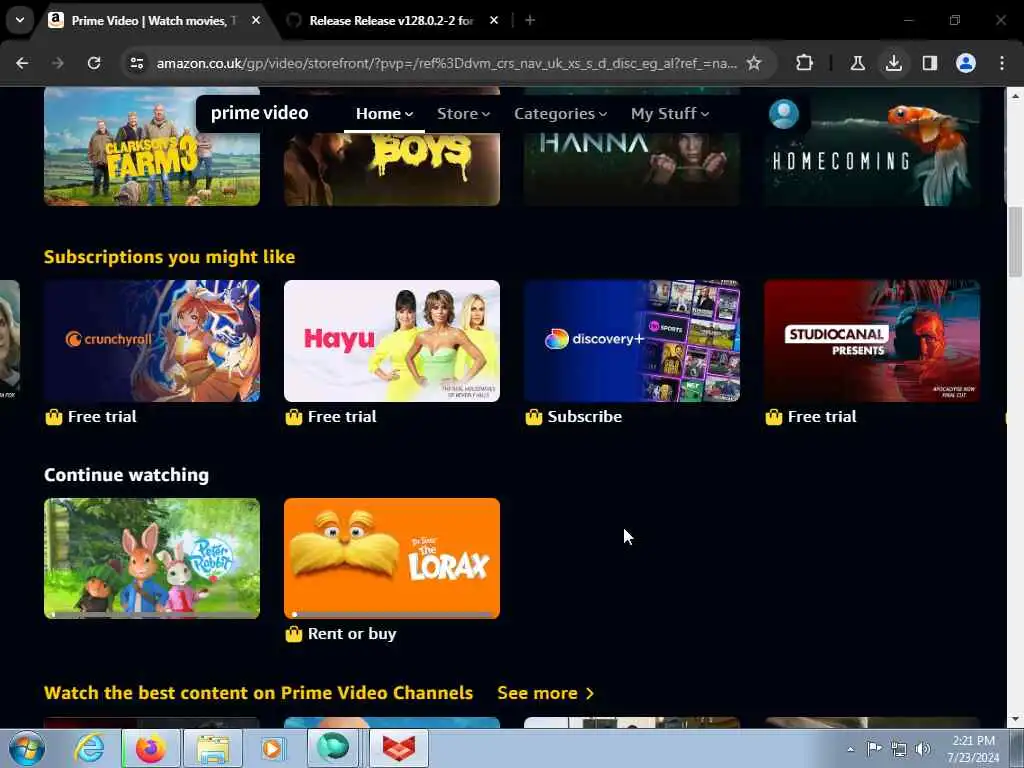Screen dimensions: 1024x768
Task: Click the browser forward arrow
Action: 58,63
